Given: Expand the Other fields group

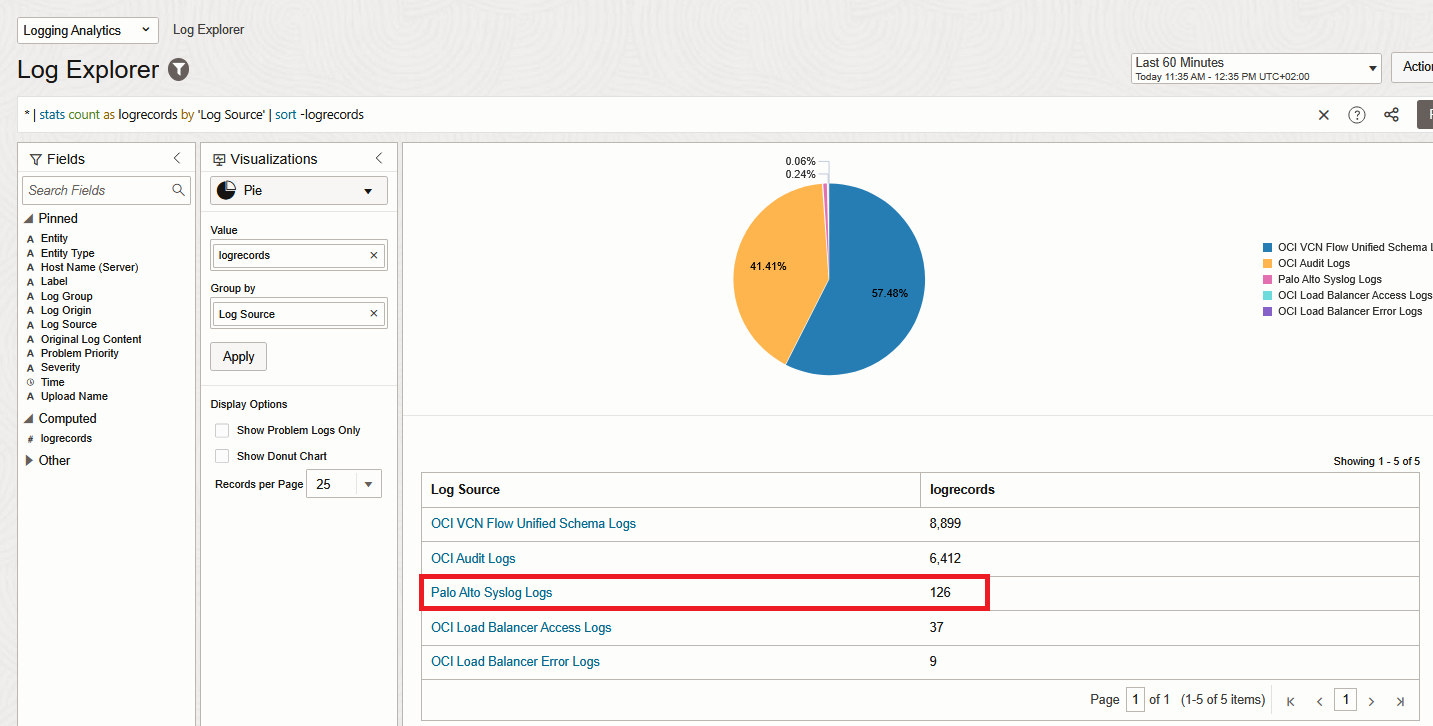Looking at the screenshot, I should (30, 461).
